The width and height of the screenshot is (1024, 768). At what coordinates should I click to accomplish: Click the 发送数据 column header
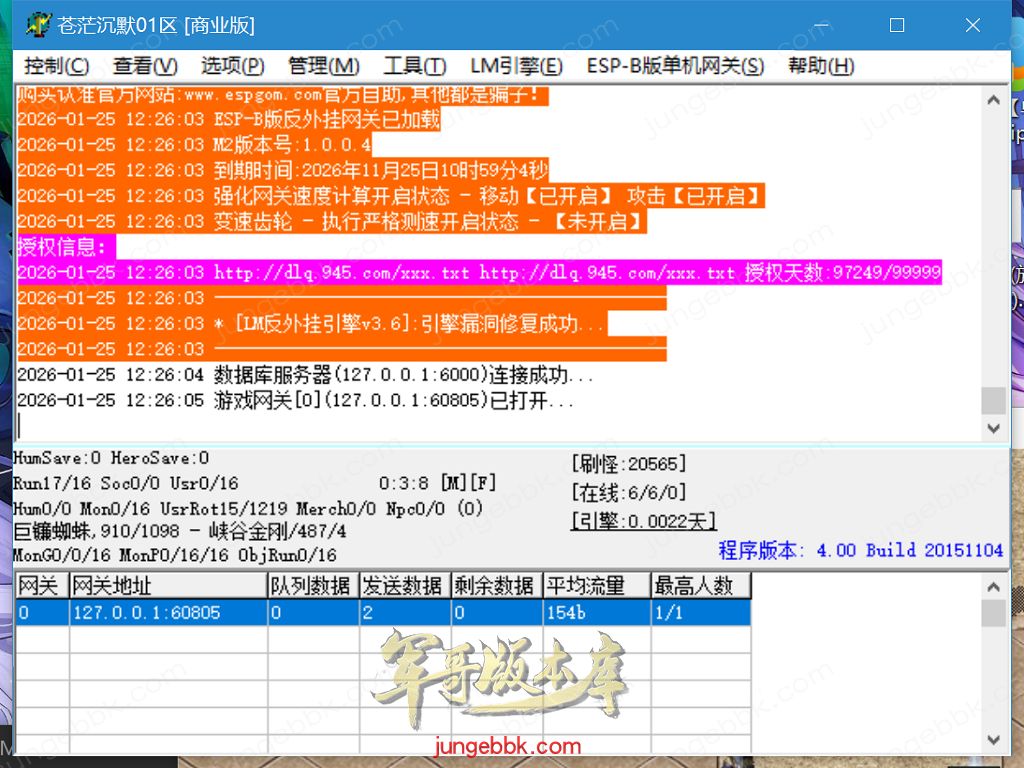pyautogui.click(x=404, y=585)
